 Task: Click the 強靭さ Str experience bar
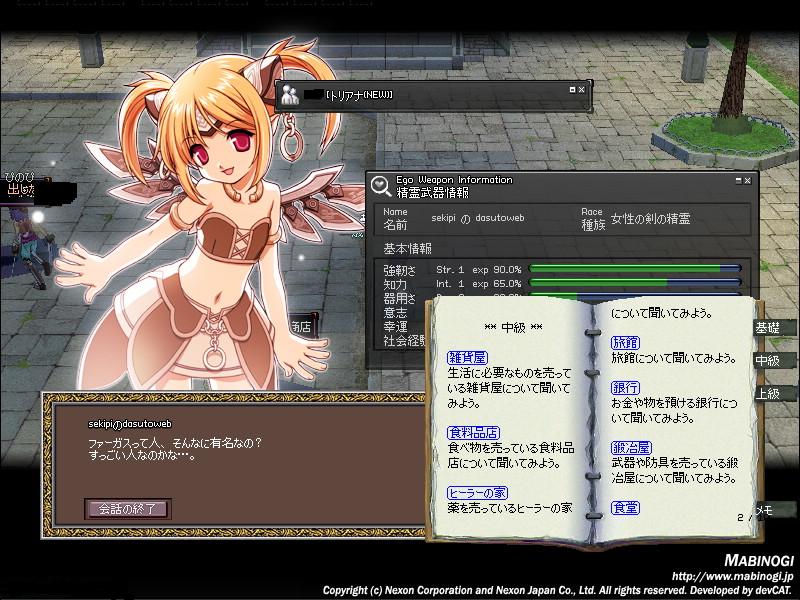pyautogui.click(x=636, y=268)
